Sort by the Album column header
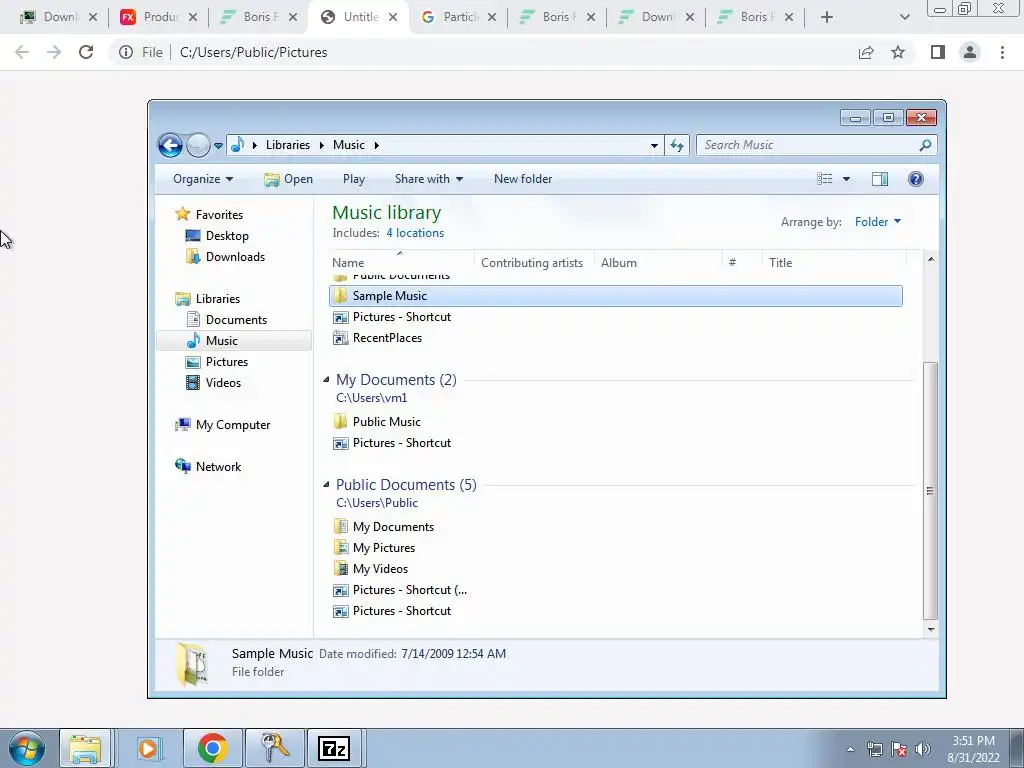 point(658,263)
